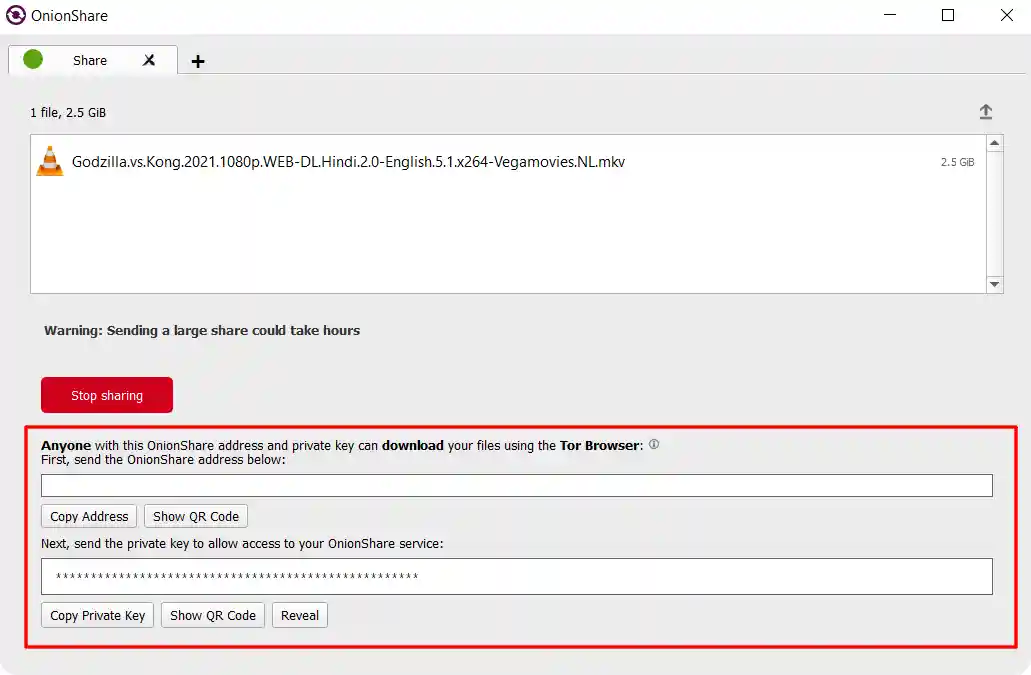This screenshot has height=675, width=1031.
Task: Click the green server status indicator
Action: (32, 60)
